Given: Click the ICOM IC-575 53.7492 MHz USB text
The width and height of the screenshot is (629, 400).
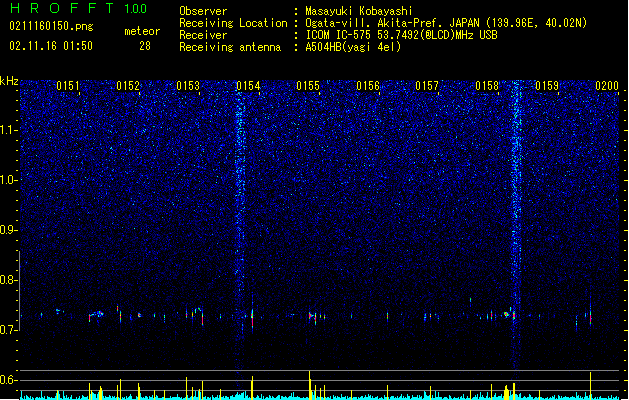Looking at the screenshot, I should click(401, 35).
